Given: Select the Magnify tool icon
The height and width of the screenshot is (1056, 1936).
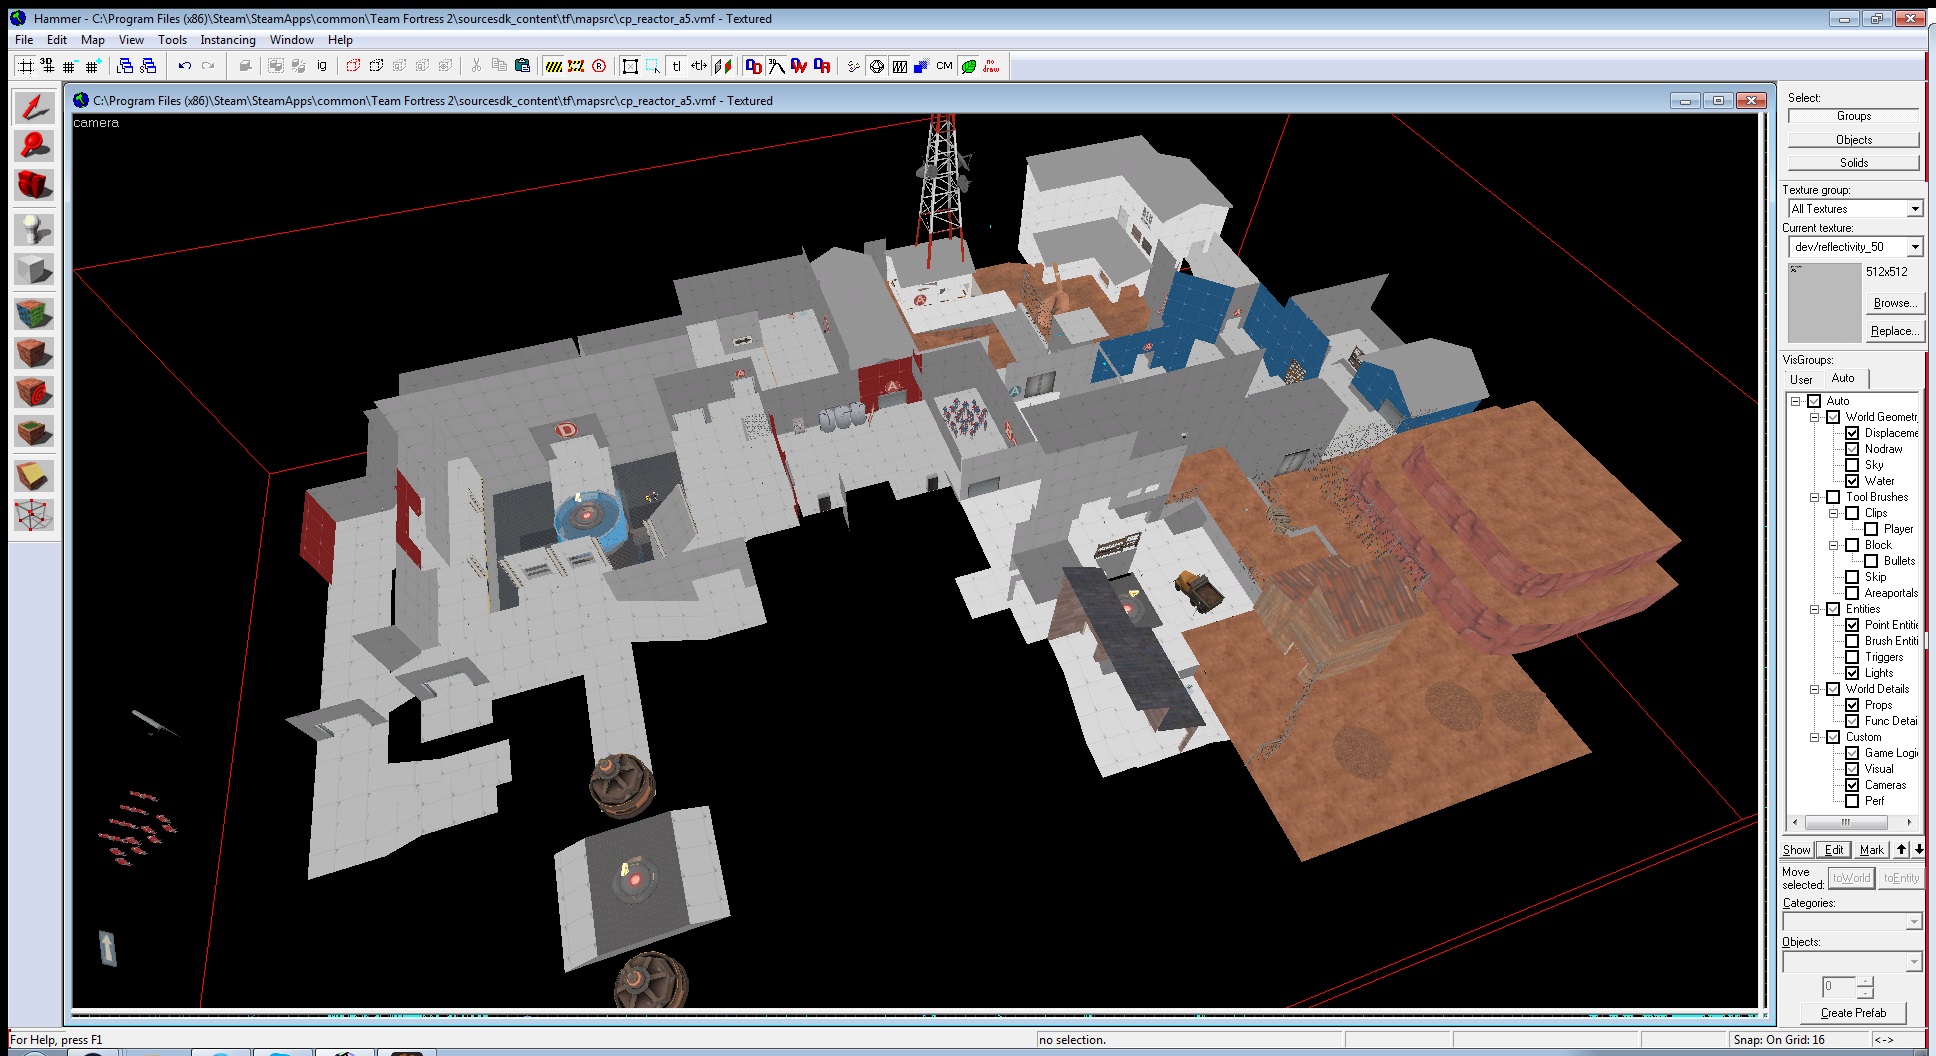Looking at the screenshot, I should tap(34, 146).
